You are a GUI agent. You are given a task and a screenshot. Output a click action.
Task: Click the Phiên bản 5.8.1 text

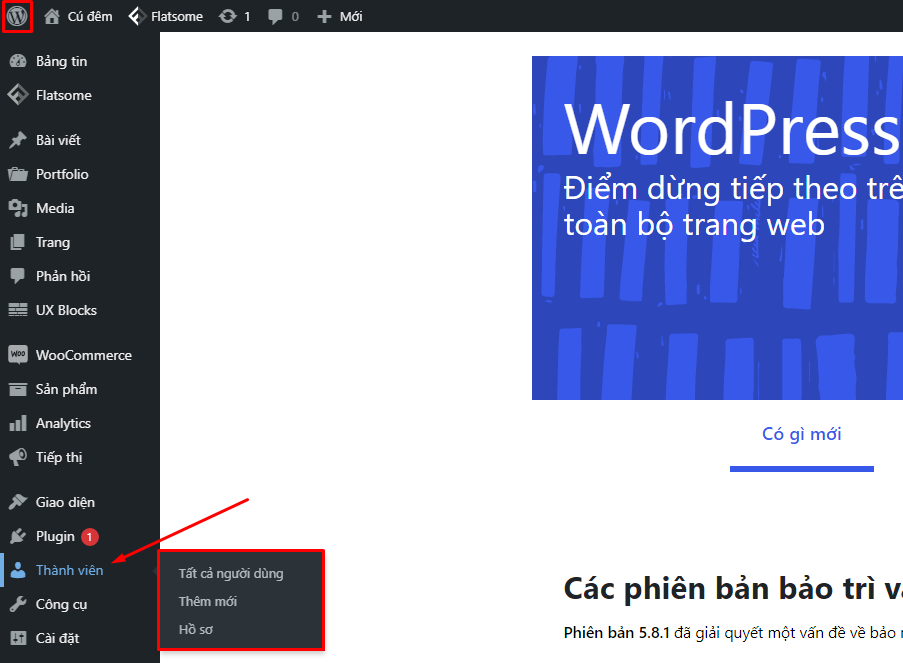pyautogui.click(x=617, y=632)
